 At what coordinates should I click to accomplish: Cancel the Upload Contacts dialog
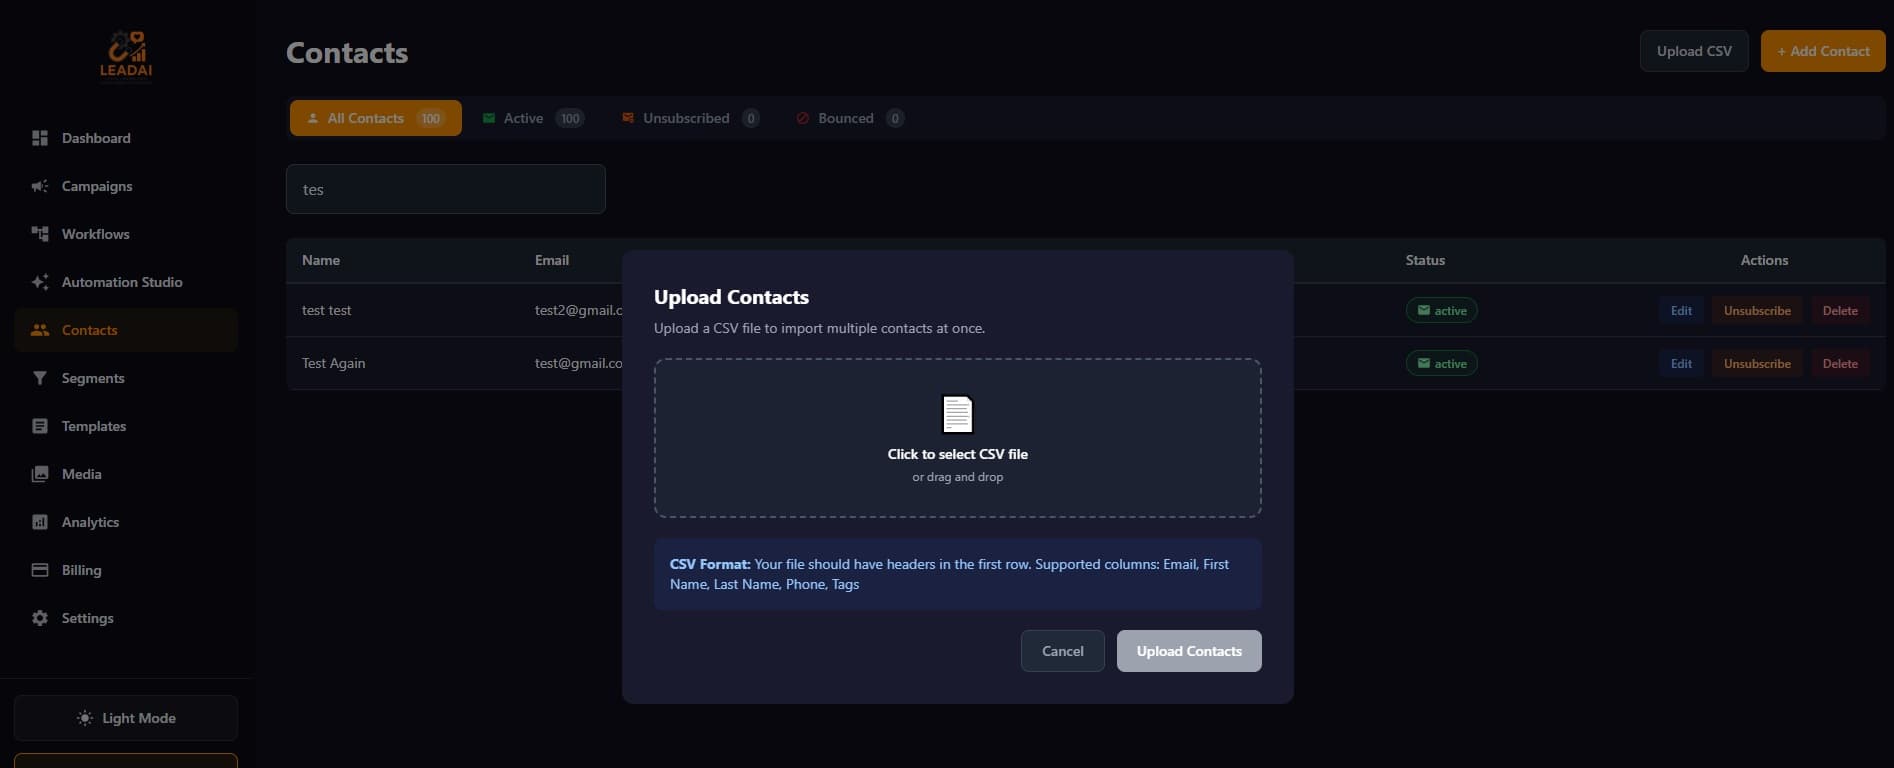(x=1063, y=651)
